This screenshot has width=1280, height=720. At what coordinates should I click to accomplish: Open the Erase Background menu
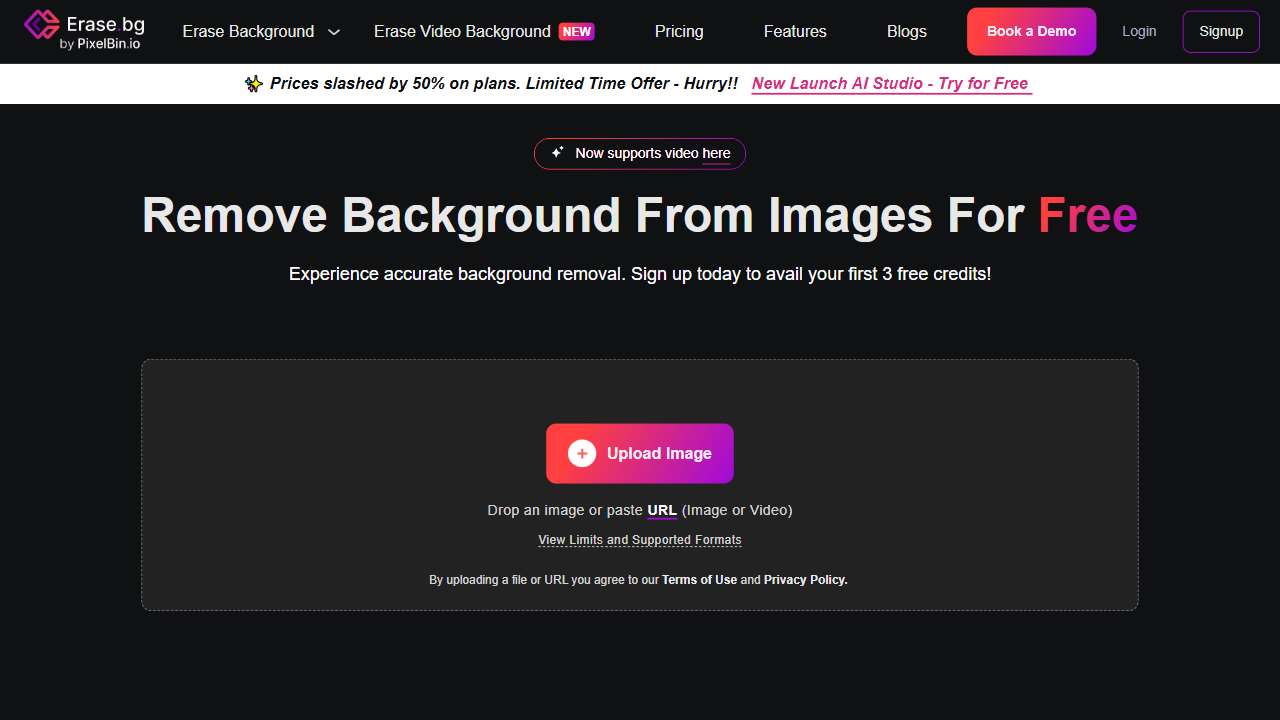click(x=248, y=32)
